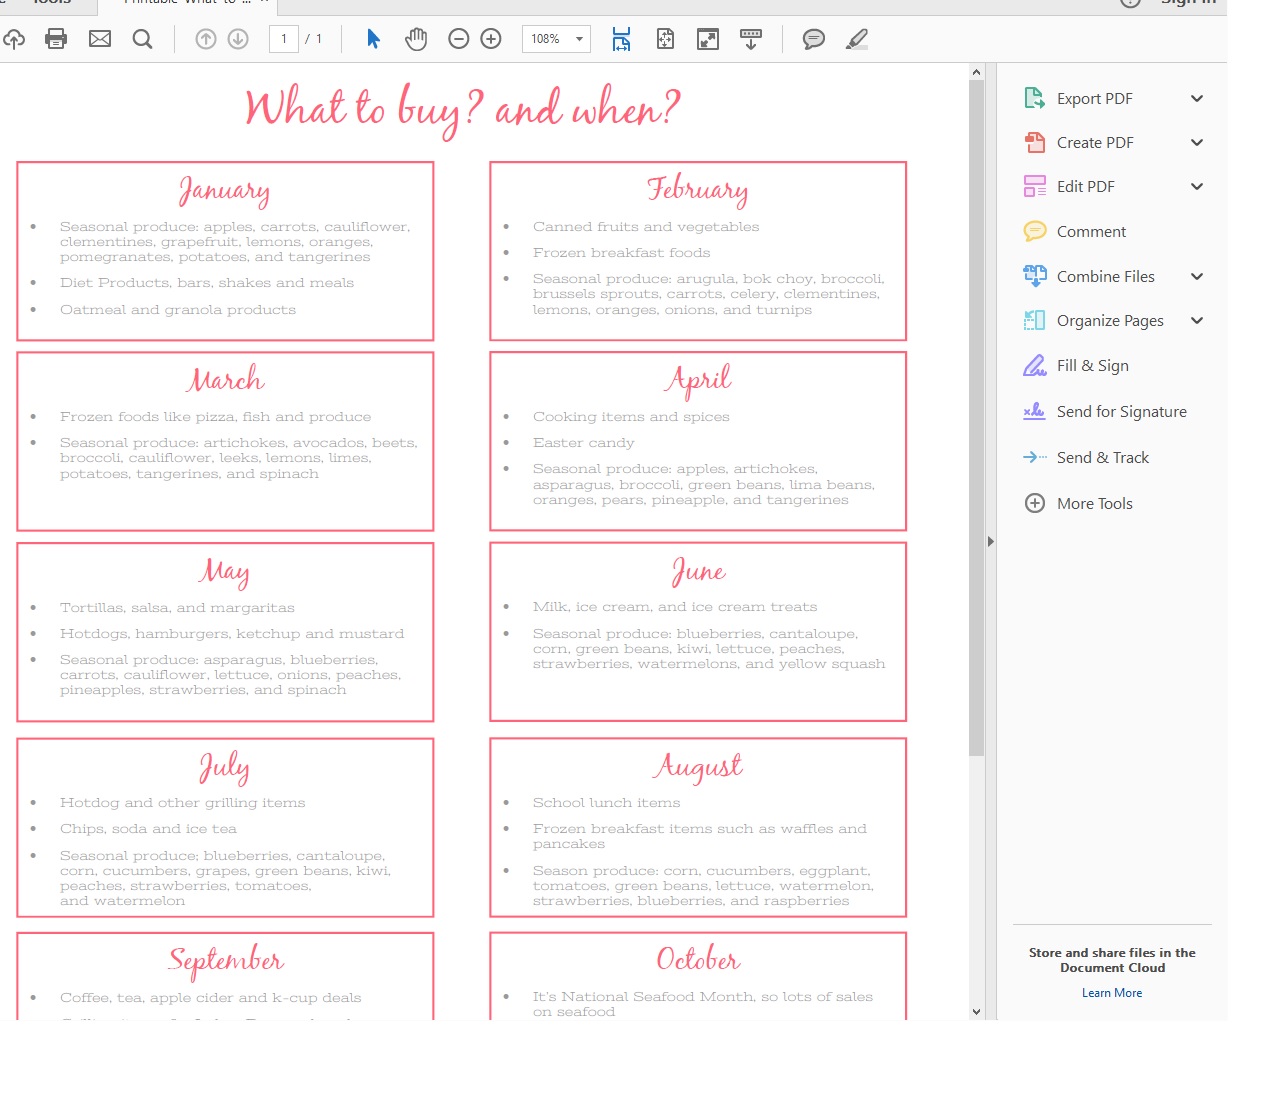
Task: Click the "October" heading
Action: pyautogui.click(x=698, y=959)
